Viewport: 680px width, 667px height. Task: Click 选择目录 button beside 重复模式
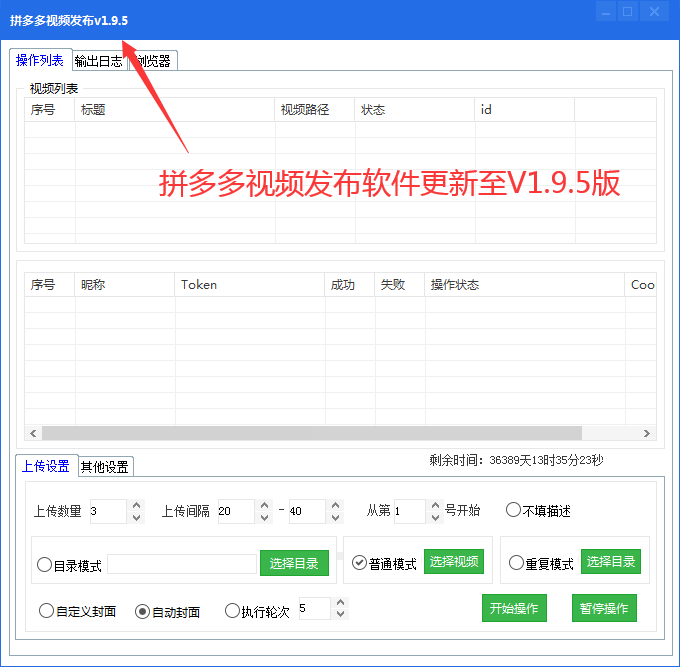611,562
